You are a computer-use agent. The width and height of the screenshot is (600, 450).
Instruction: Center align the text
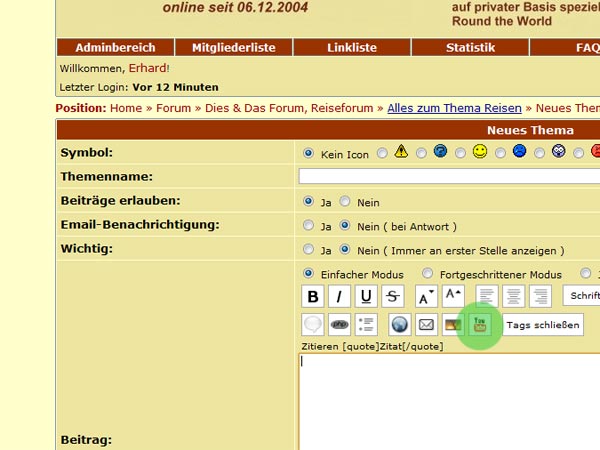[514, 296]
